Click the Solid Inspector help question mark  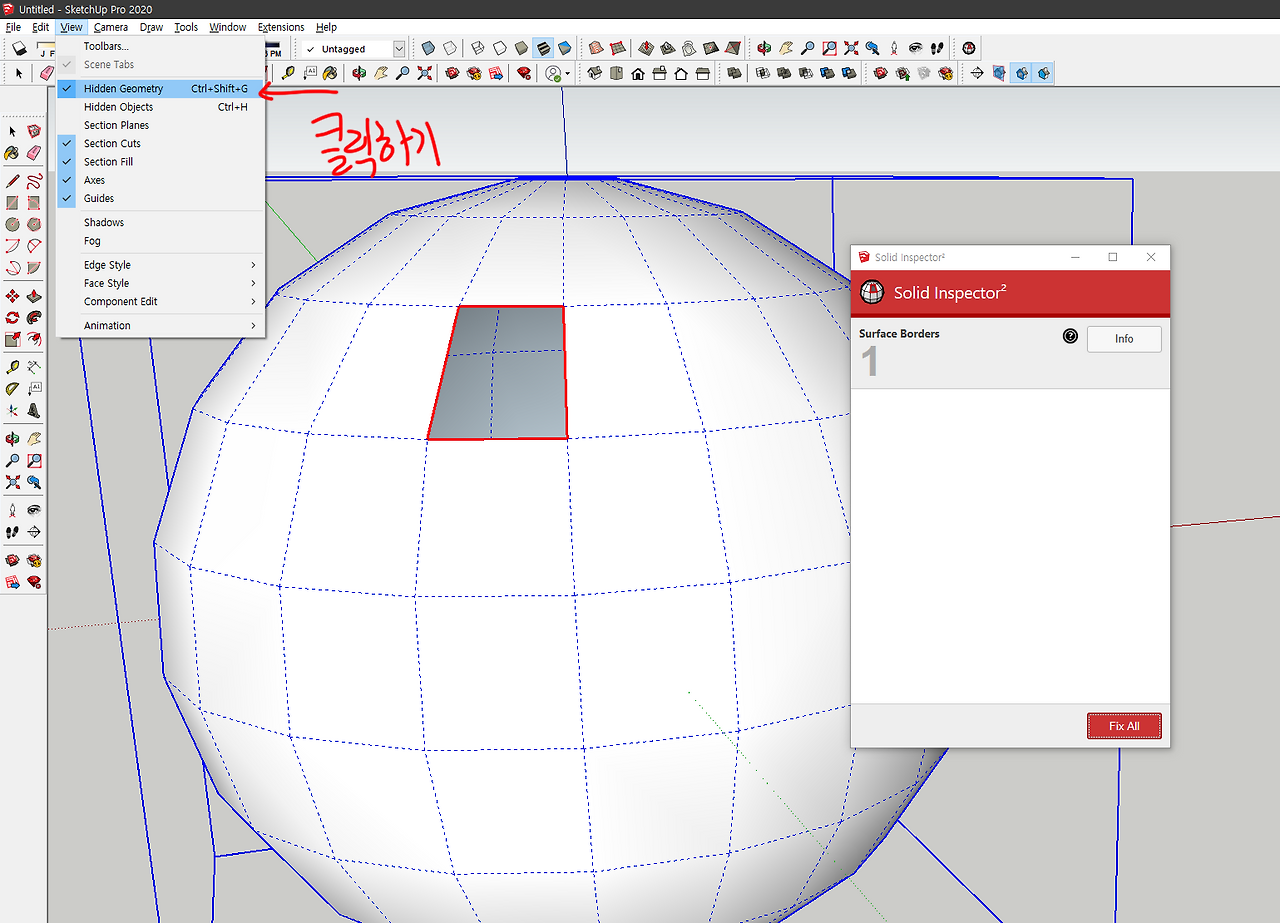click(1070, 336)
